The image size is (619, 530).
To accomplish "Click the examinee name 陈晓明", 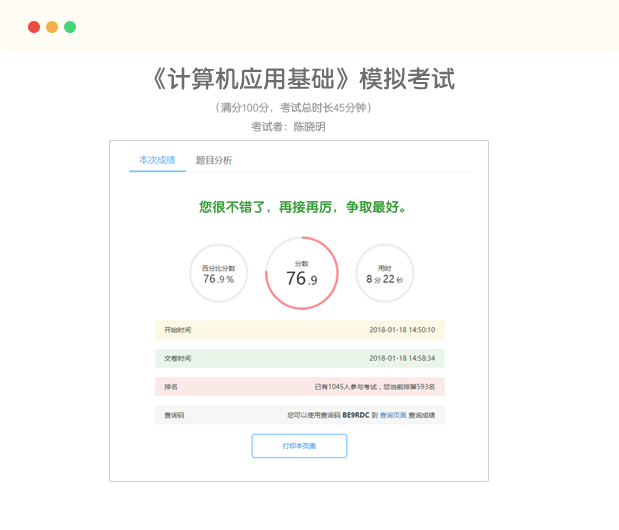I will (x=308, y=127).
